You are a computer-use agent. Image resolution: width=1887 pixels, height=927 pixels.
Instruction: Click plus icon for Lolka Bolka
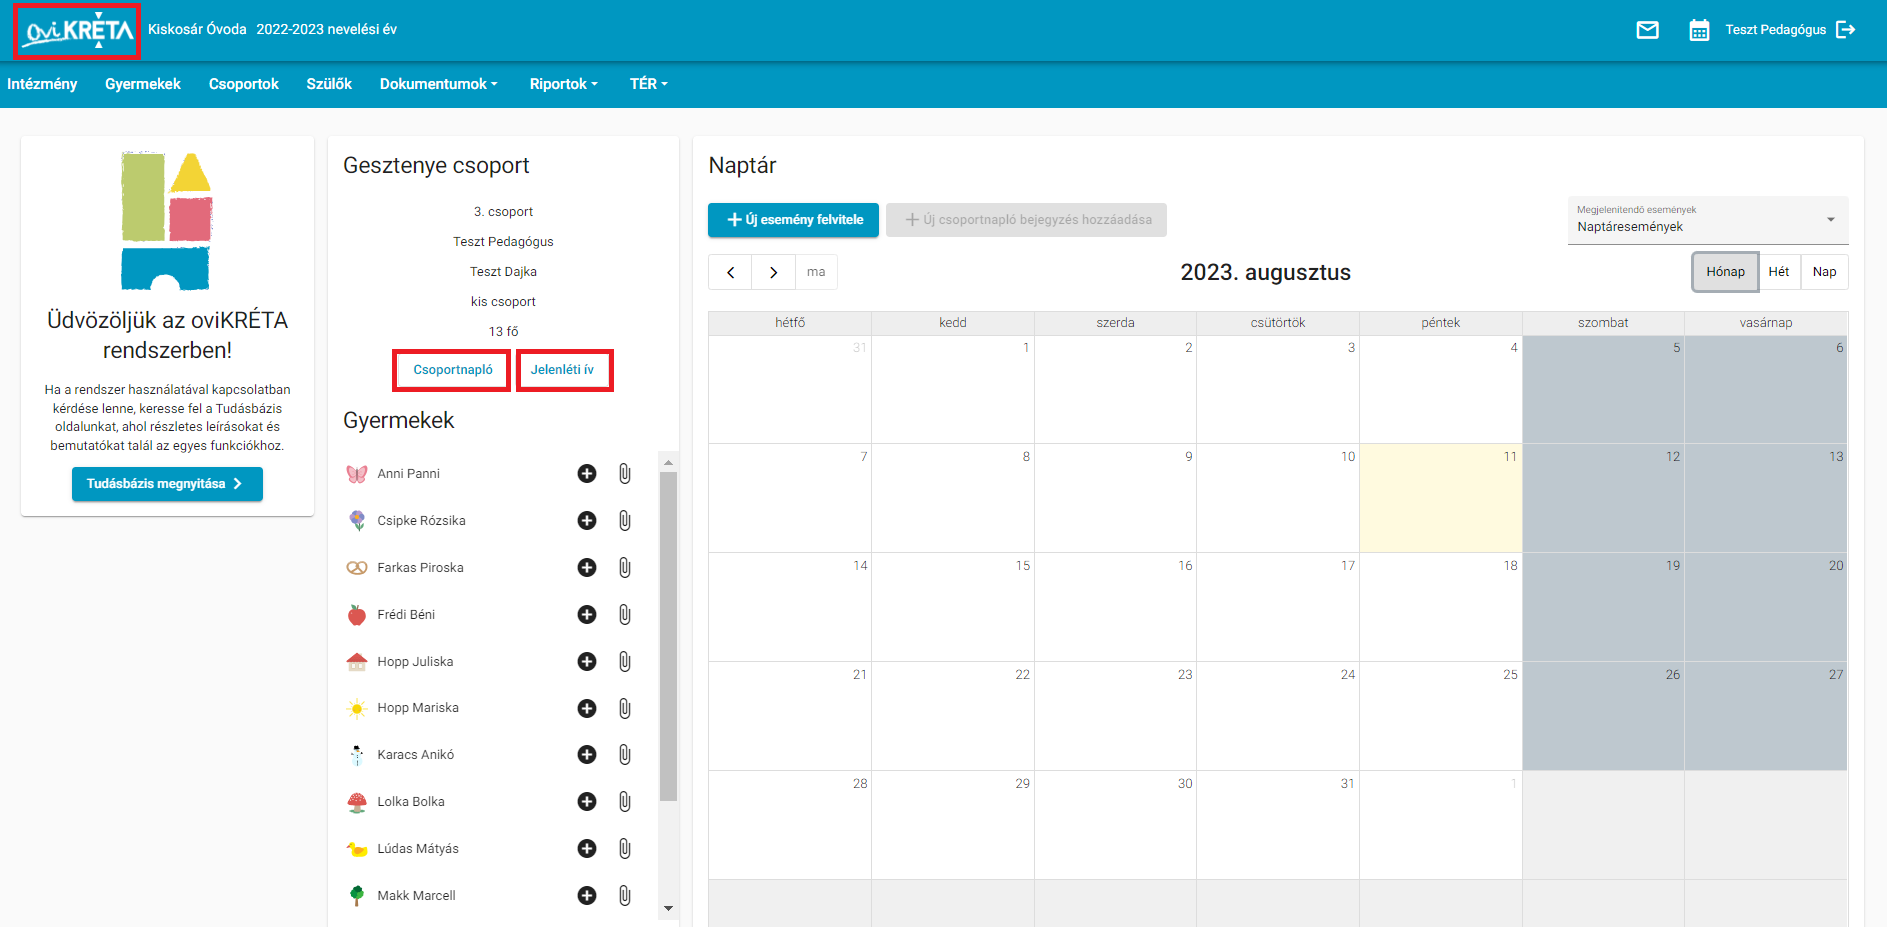(587, 802)
